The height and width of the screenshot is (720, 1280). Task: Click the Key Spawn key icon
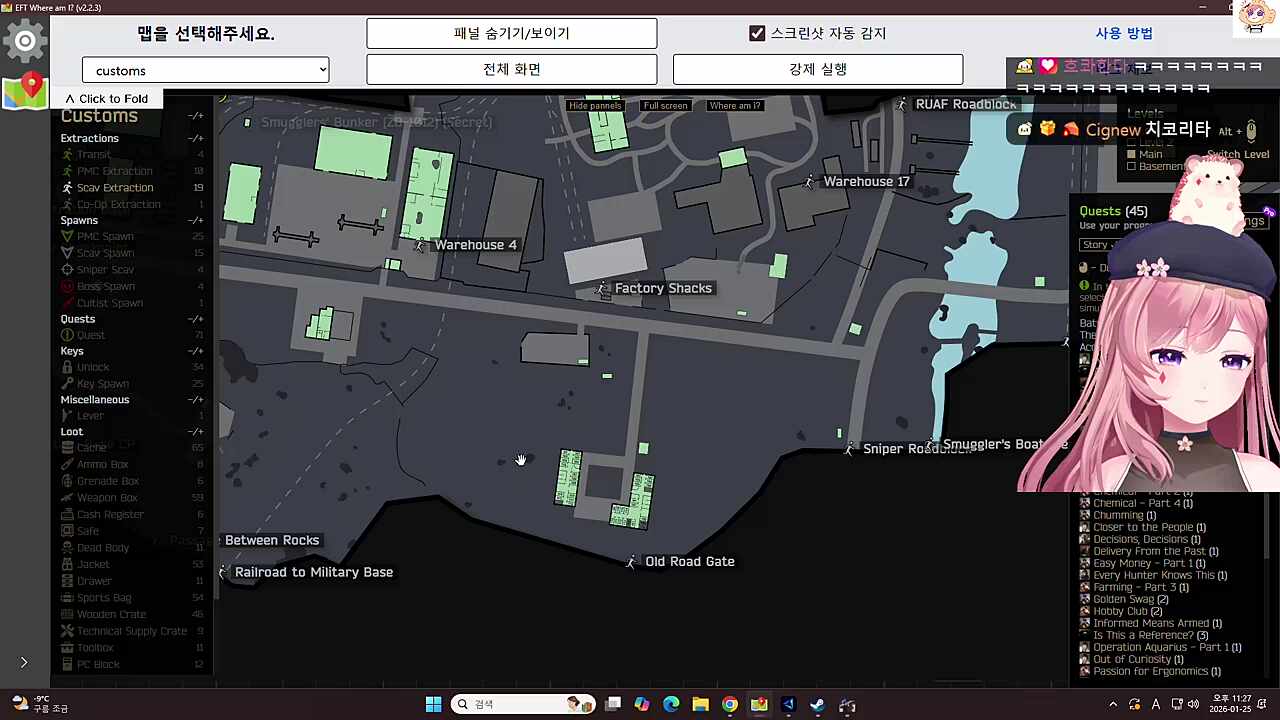click(67, 384)
